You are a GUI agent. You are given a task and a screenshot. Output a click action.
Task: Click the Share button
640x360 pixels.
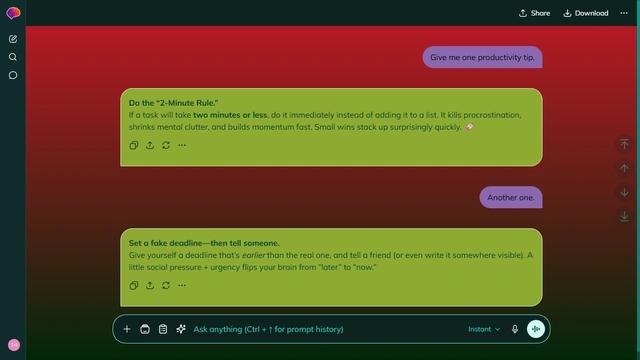[534, 13]
